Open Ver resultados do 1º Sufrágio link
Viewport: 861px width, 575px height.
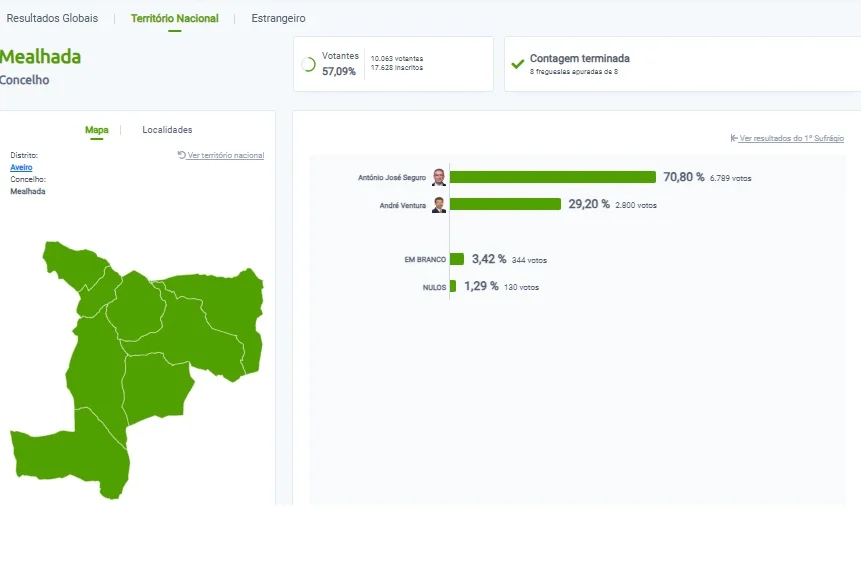pos(791,138)
